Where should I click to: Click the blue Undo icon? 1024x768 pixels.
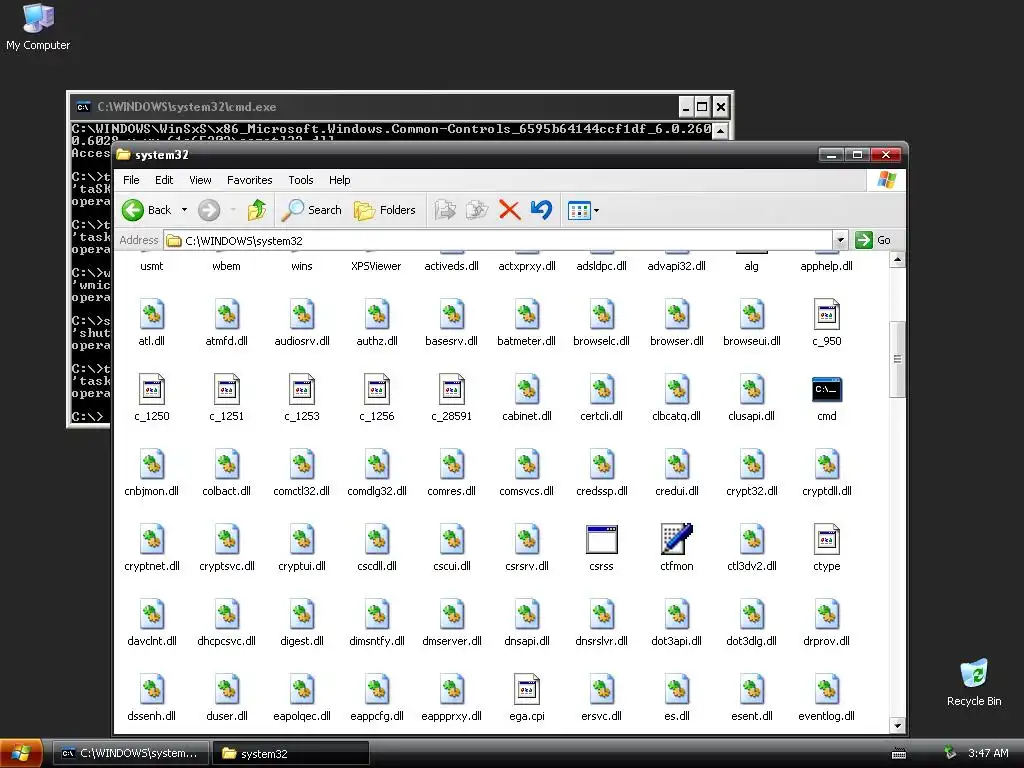541,210
